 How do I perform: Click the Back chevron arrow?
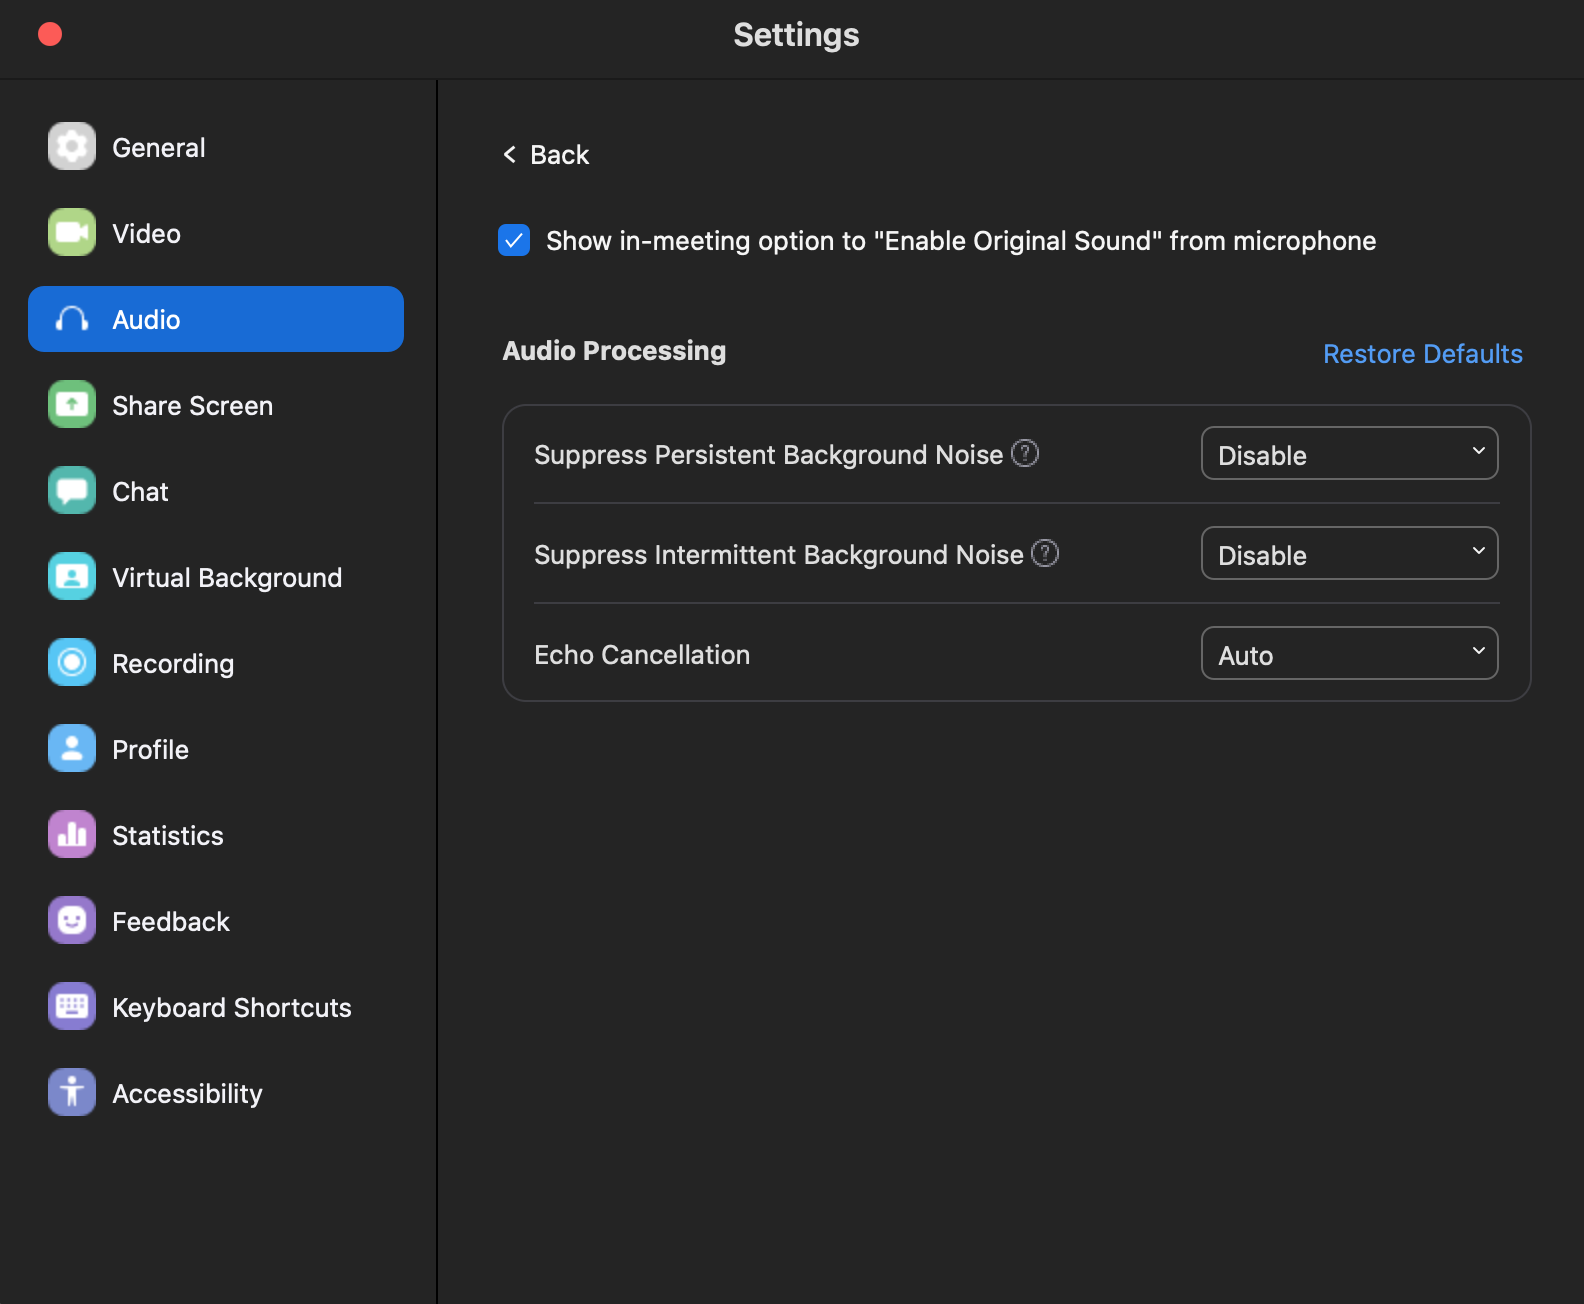(510, 154)
